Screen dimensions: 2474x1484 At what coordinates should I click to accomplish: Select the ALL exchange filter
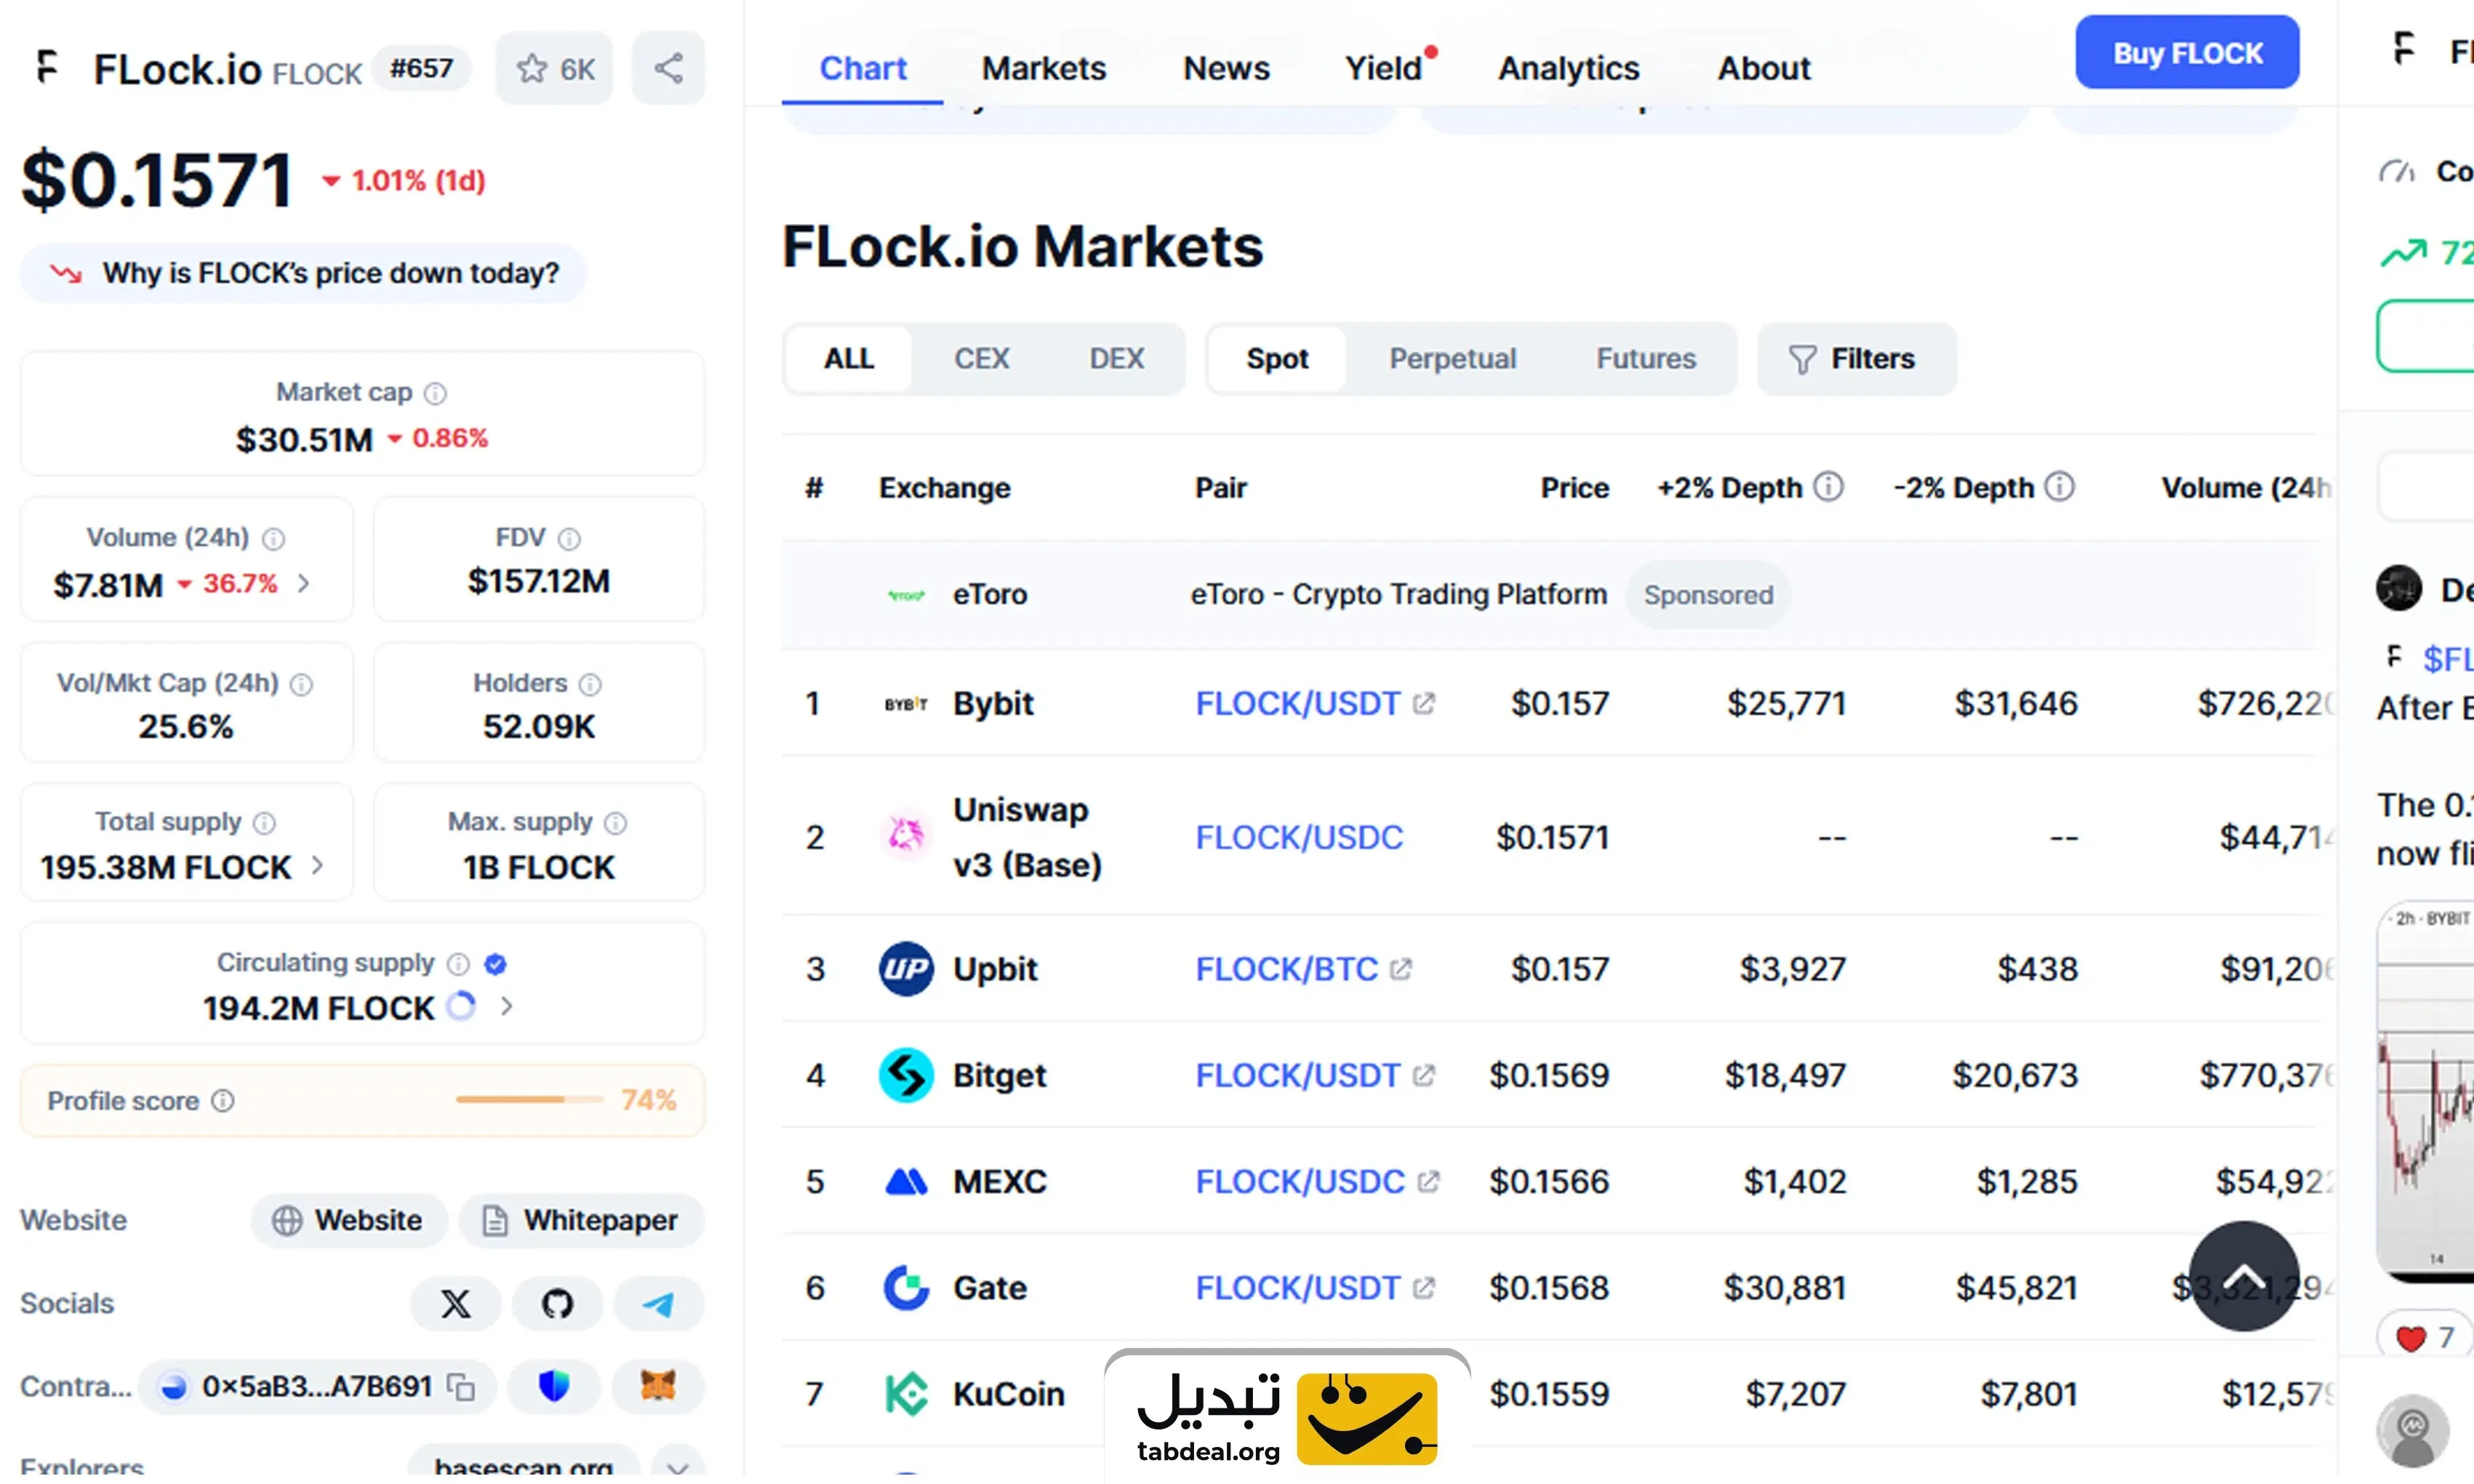[x=849, y=359]
